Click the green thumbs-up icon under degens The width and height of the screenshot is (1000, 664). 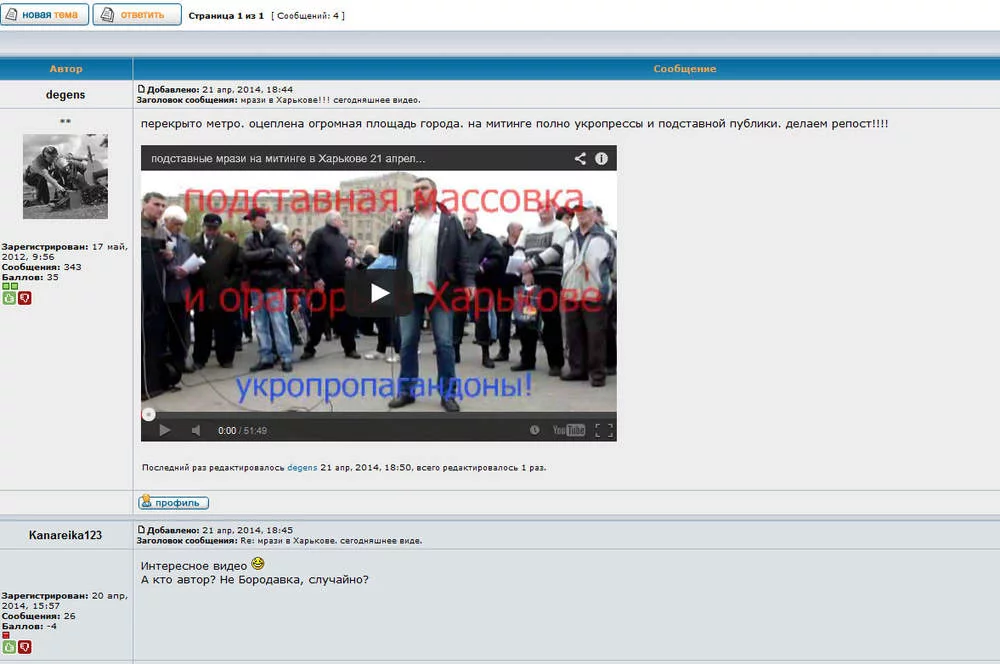coord(9,298)
